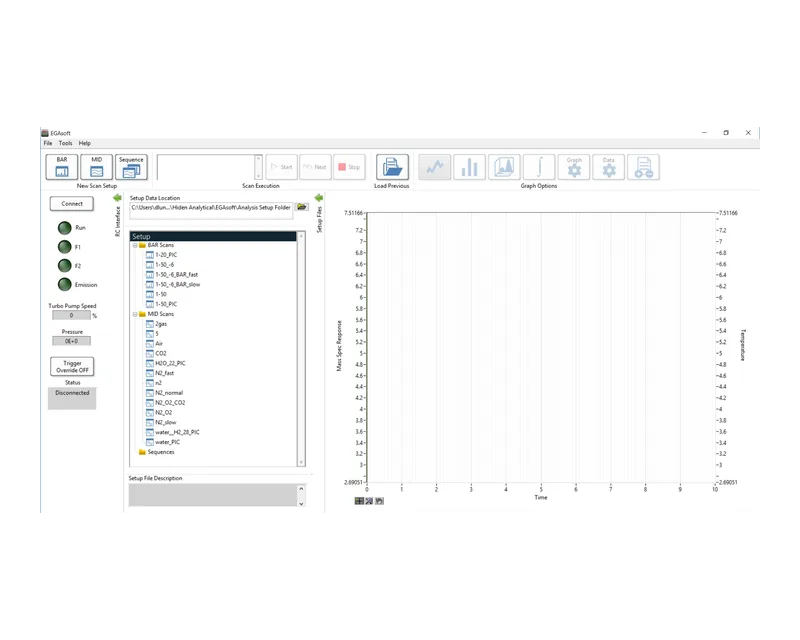Open the Graph settings gear
Image resolution: width=800 pixels, height=640 pixels.
574,167
